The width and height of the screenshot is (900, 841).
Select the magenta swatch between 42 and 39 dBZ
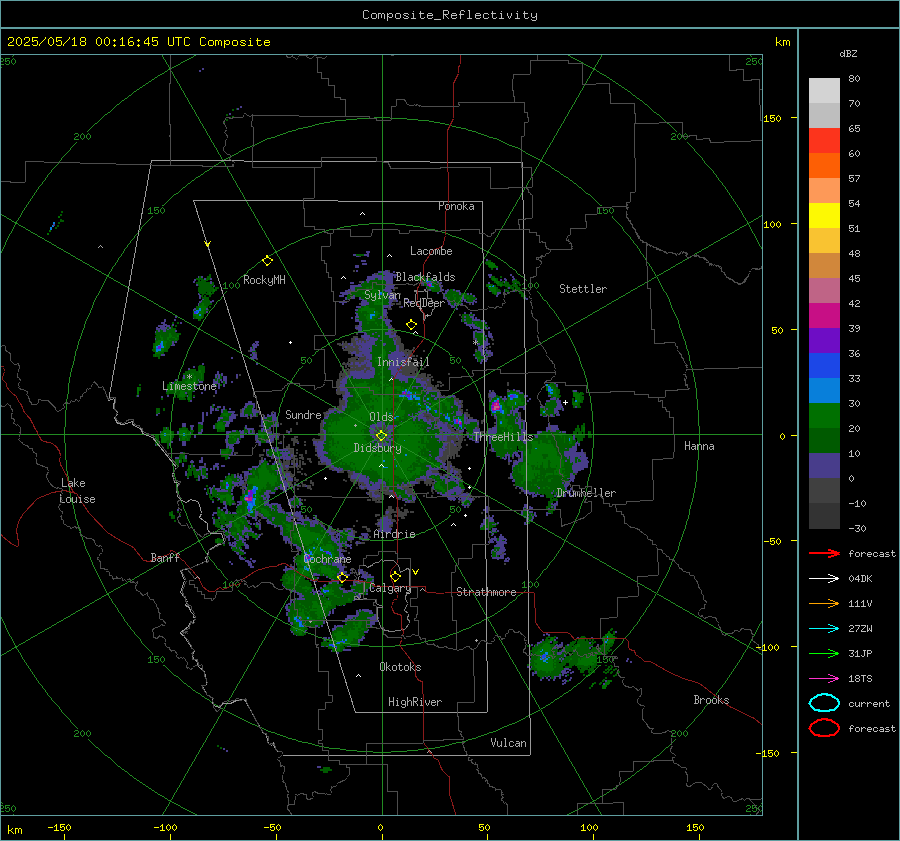[824, 316]
